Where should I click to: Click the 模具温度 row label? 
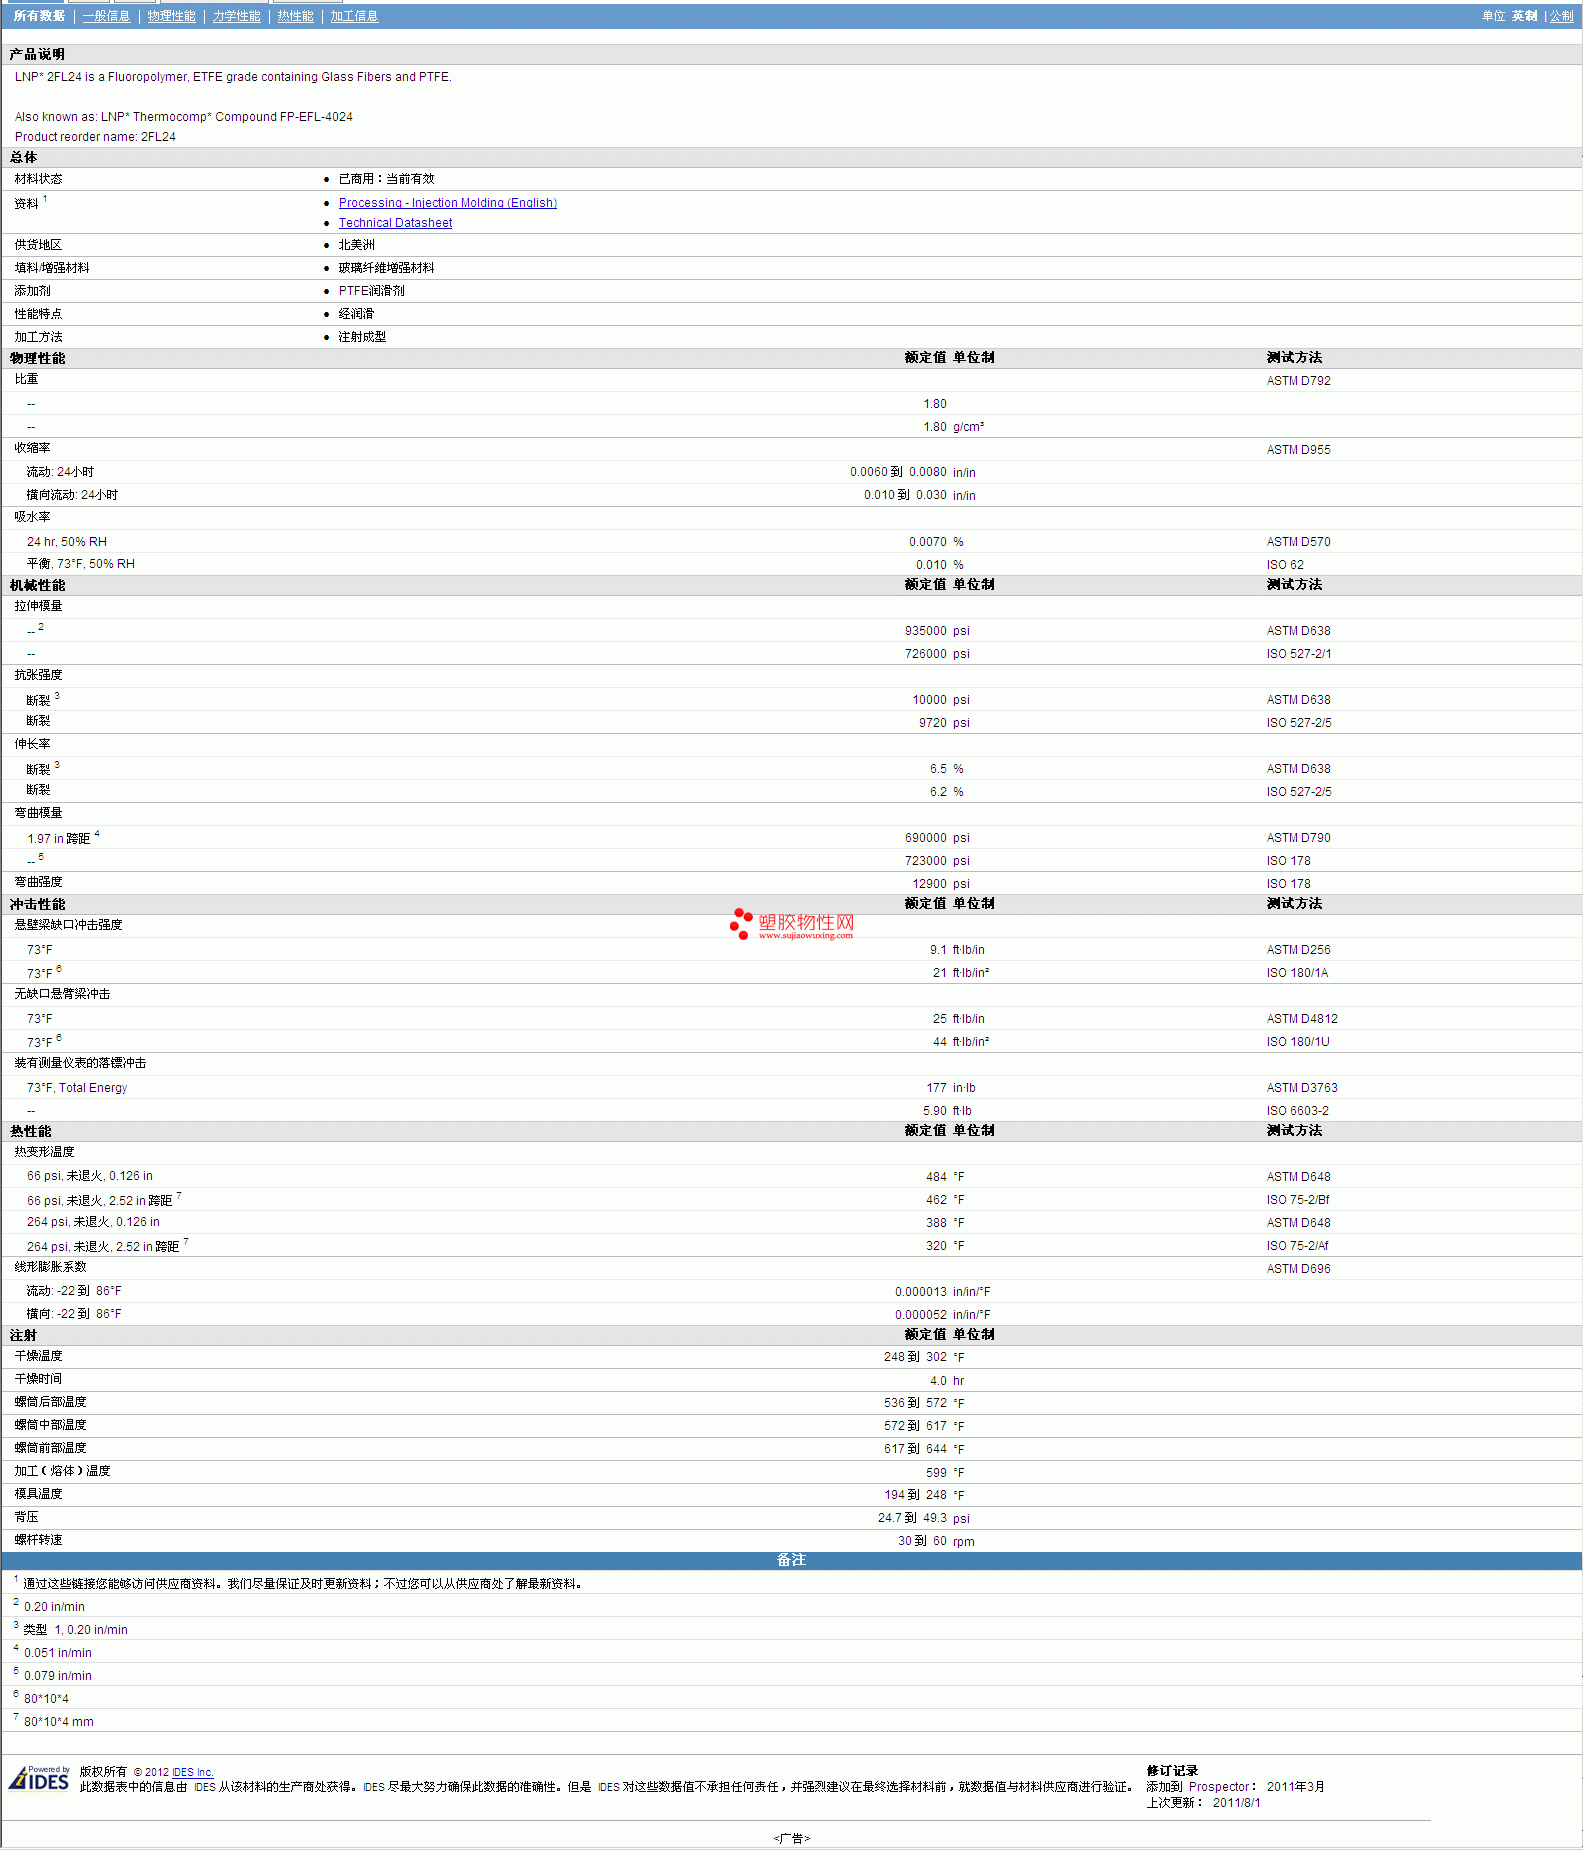(38, 1494)
